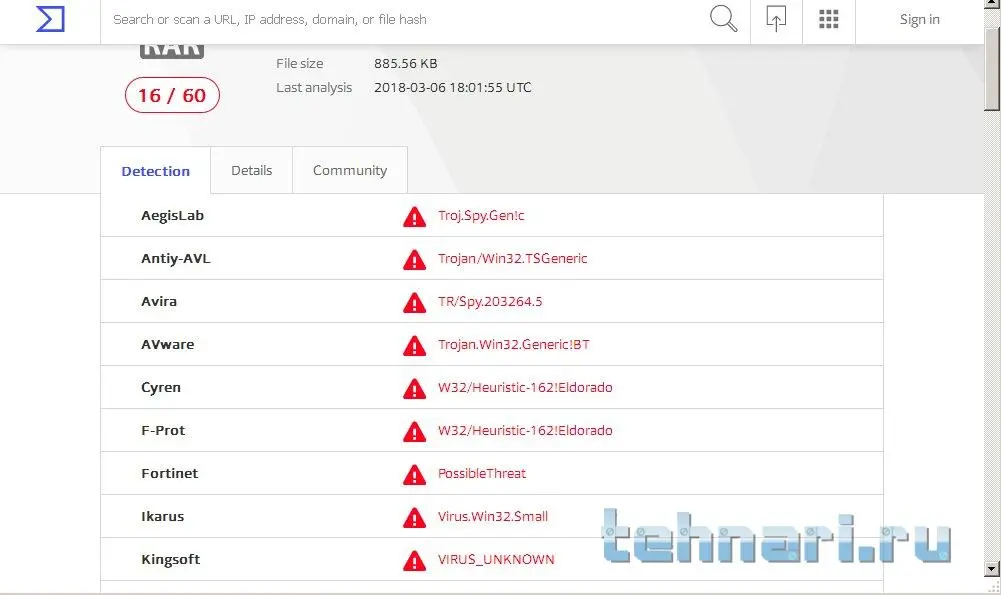
Task: Click the Ikarus engine name
Action: click(x=162, y=516)
